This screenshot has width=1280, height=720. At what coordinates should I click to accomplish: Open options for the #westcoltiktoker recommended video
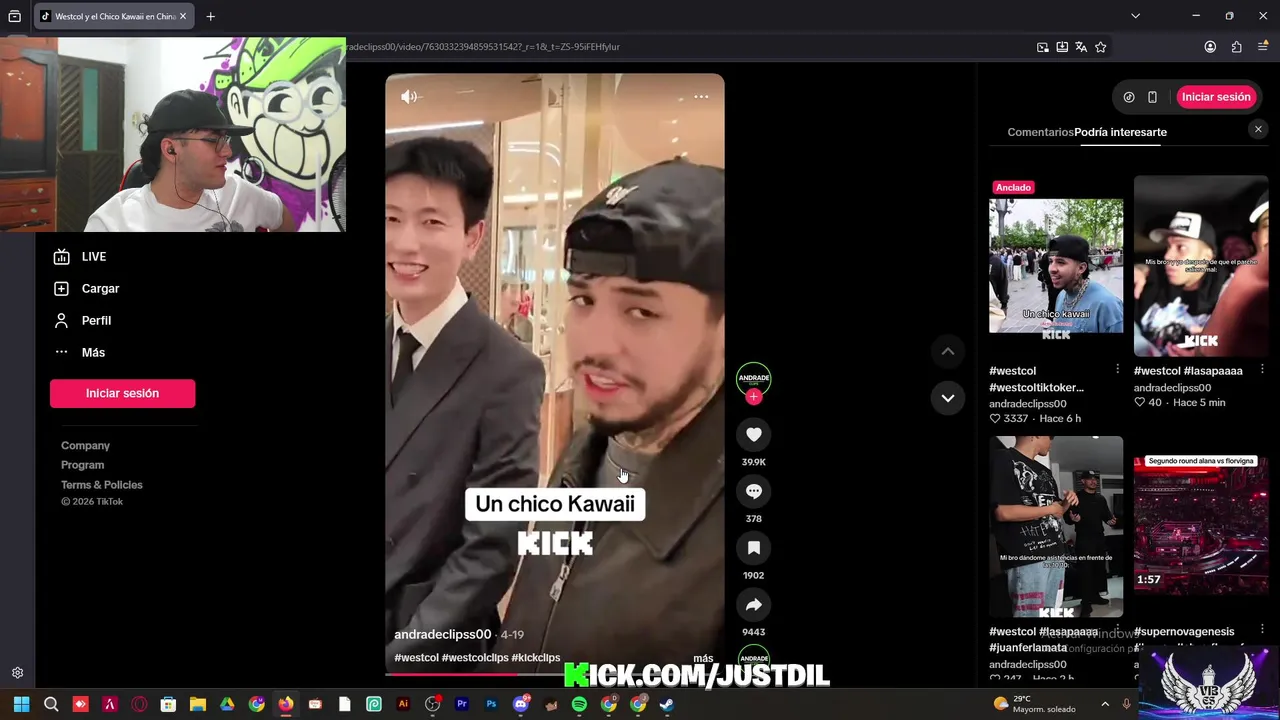[1117, 370]
